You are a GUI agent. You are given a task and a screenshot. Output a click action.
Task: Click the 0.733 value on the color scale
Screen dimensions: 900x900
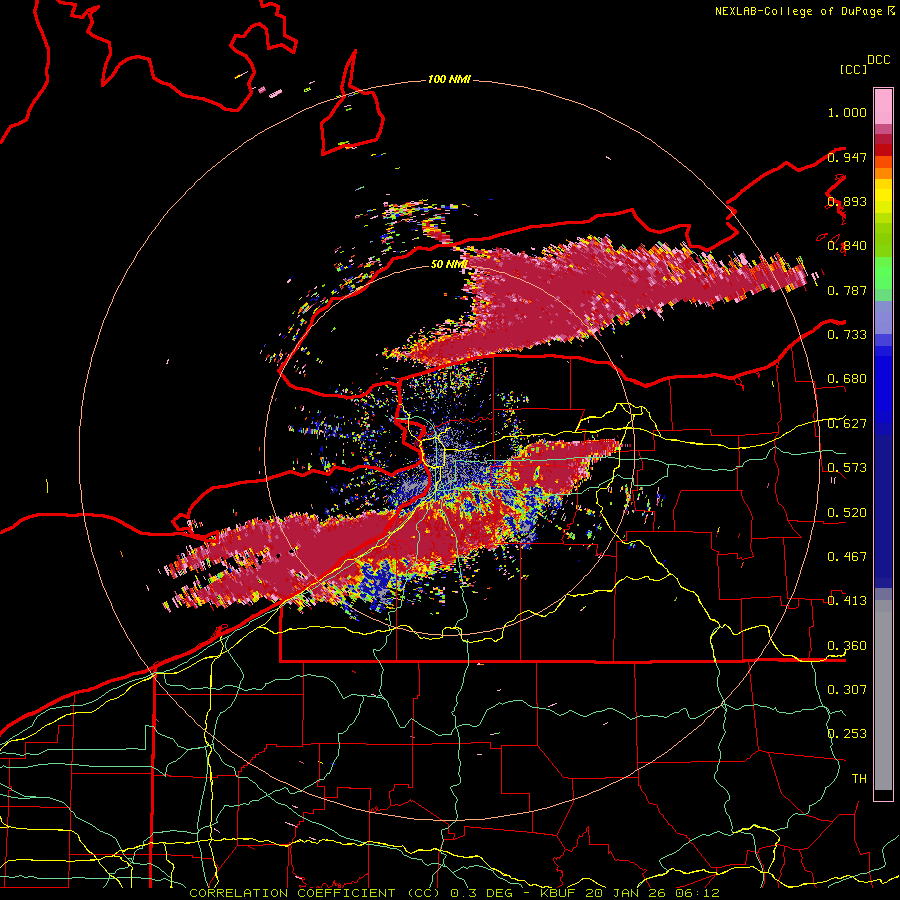point(847,334)
